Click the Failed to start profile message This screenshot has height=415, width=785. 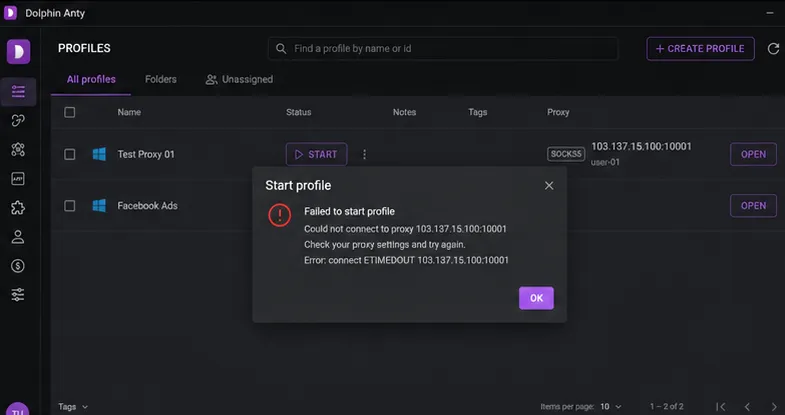click(349, 211)
